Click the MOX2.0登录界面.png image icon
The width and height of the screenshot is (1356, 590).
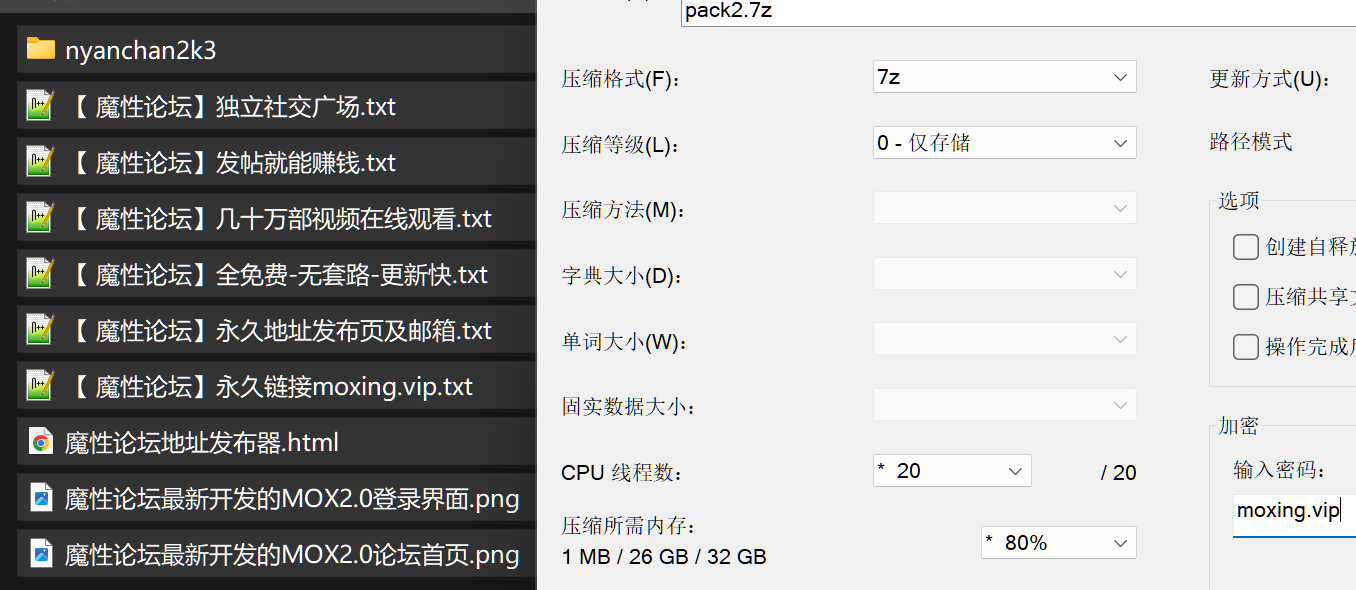pyautogui.click(x=41, y=498)
